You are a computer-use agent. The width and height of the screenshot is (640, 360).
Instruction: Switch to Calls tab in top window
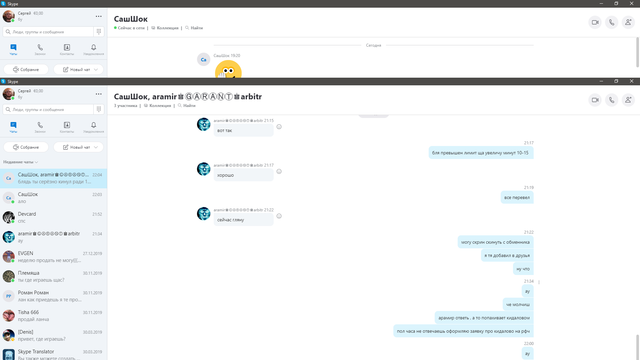click(x=40, y=49)
